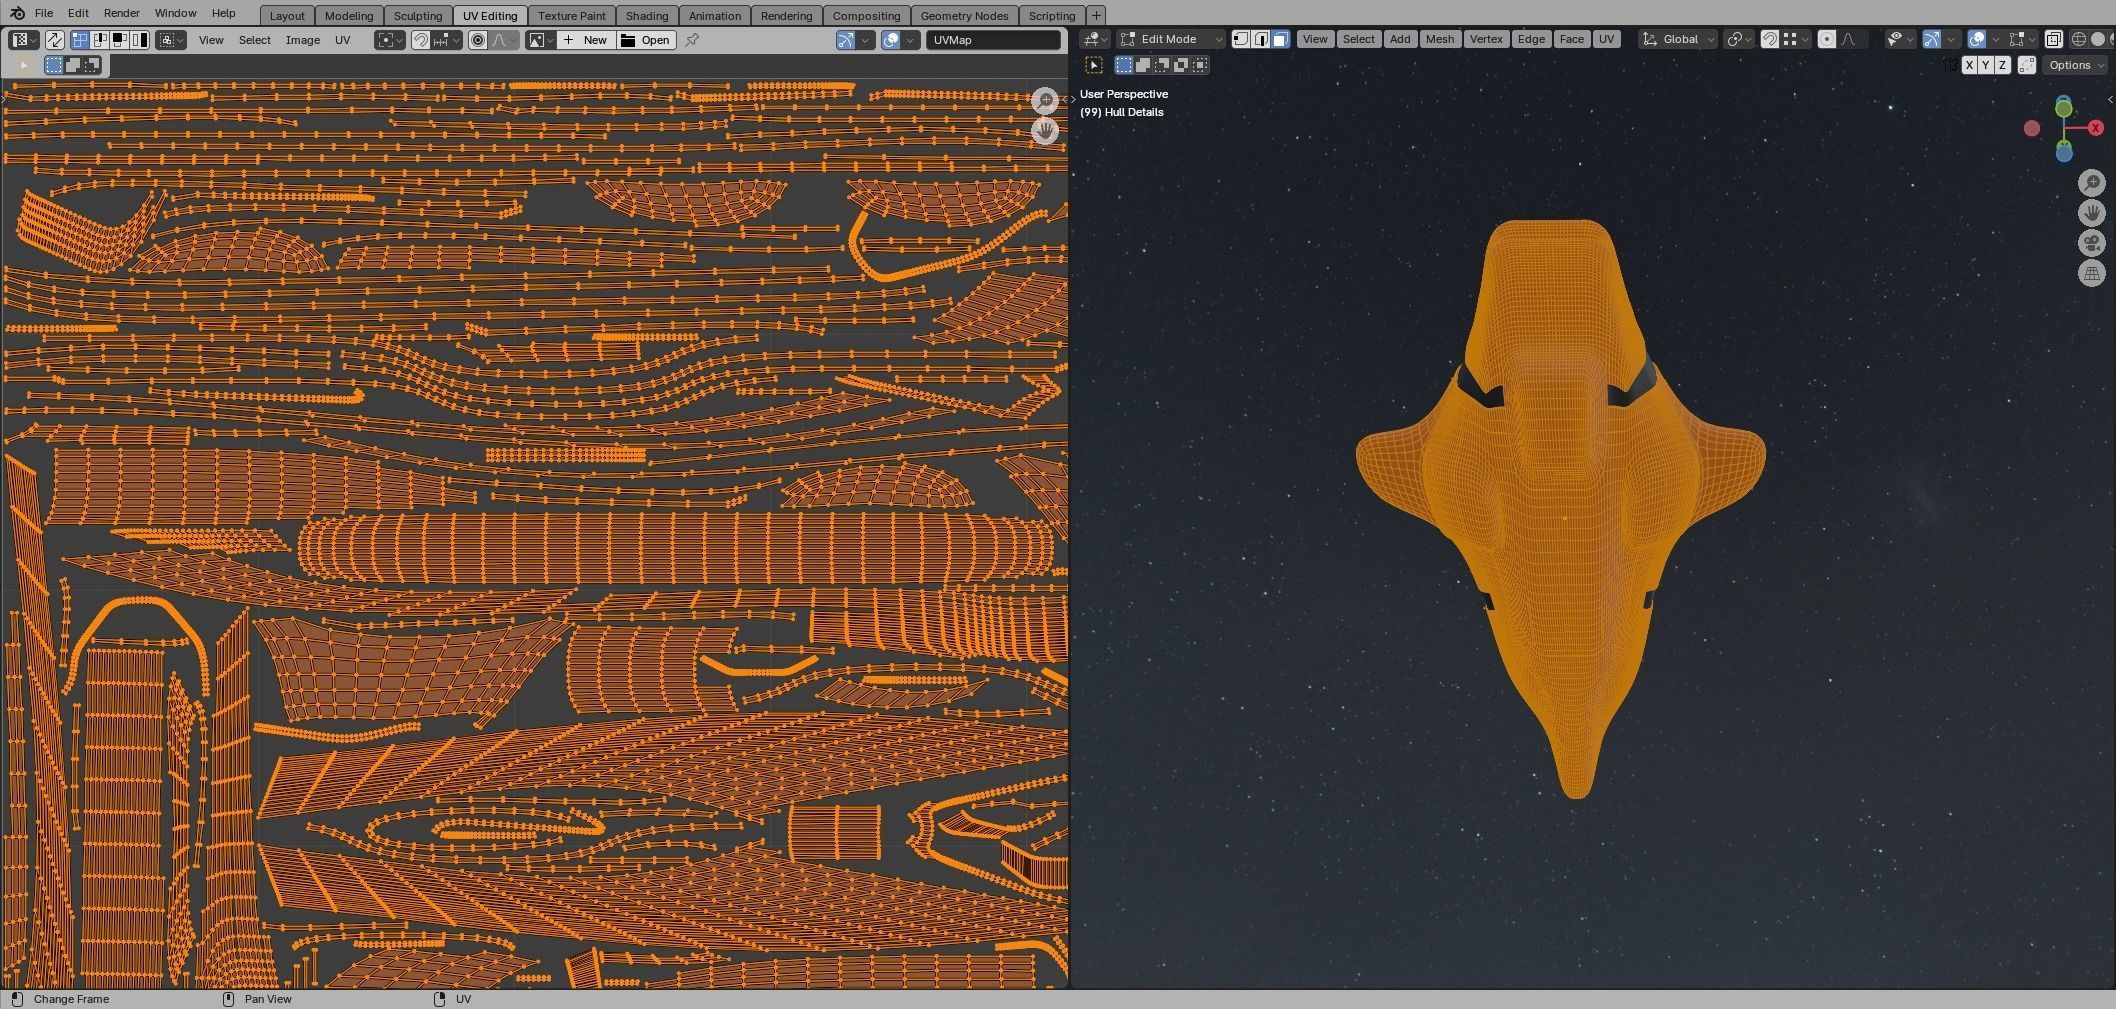Screen dimensions: 2116x1009
Task: Open the Edit Mode dropdown in 3D viewport
Action: coord(1171,39)
